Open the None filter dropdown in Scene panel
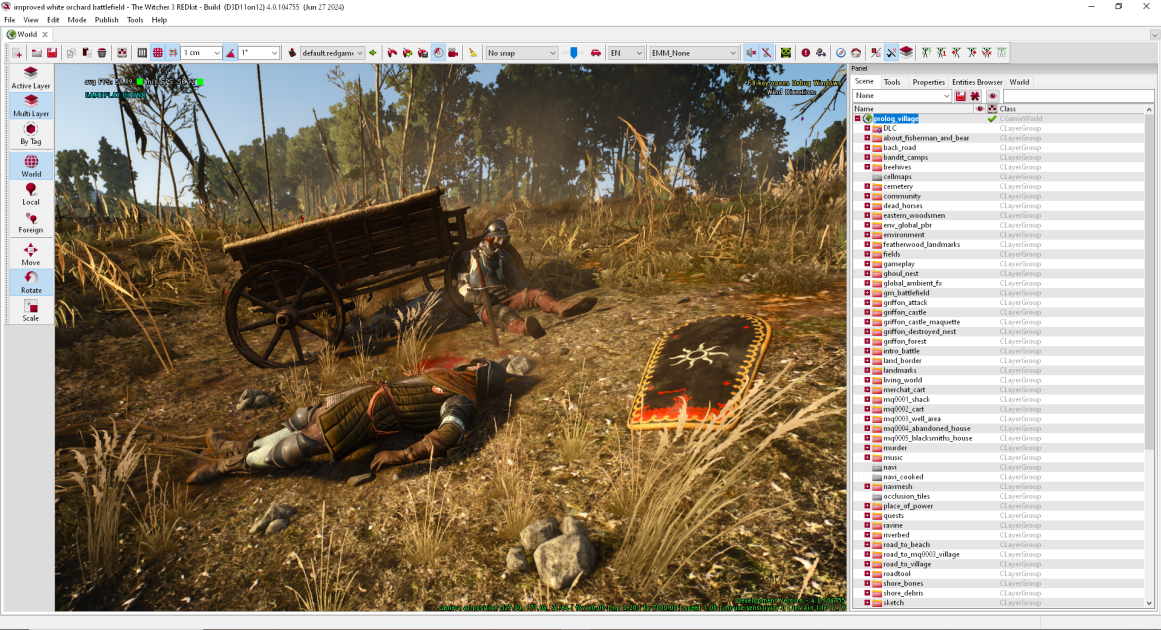 [x=902, y=96]
